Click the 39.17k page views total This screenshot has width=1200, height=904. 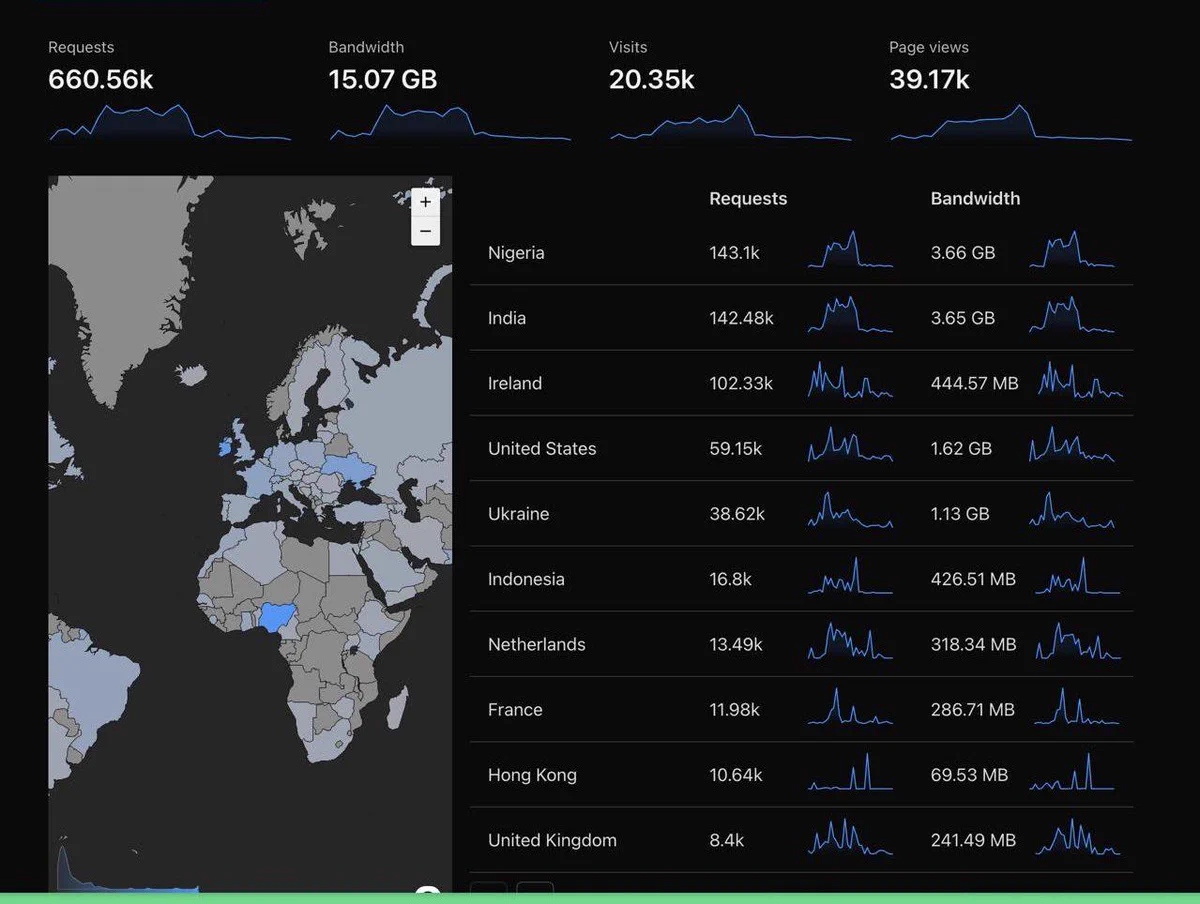[x=929, y=80]
